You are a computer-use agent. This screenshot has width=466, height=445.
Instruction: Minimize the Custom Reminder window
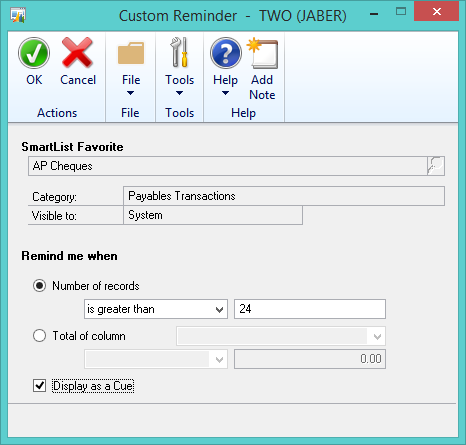(x=374, y=14)
